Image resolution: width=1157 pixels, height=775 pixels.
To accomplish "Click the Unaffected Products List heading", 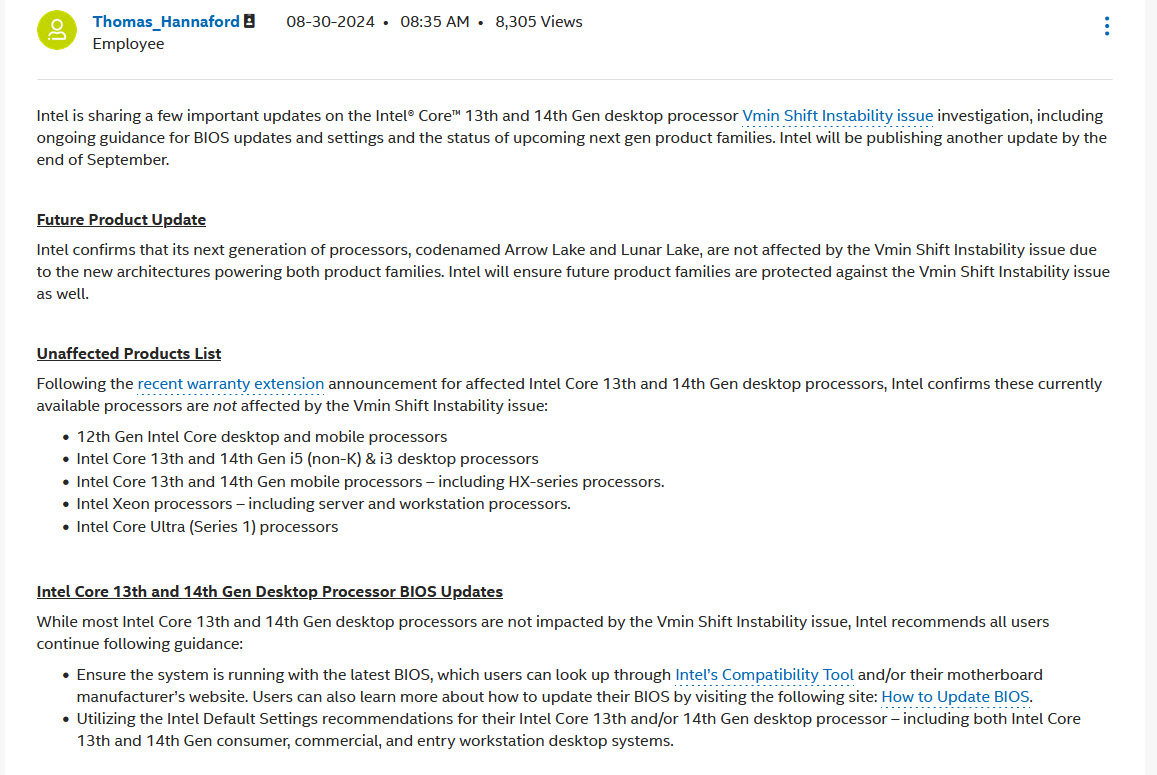I will 129,354.
